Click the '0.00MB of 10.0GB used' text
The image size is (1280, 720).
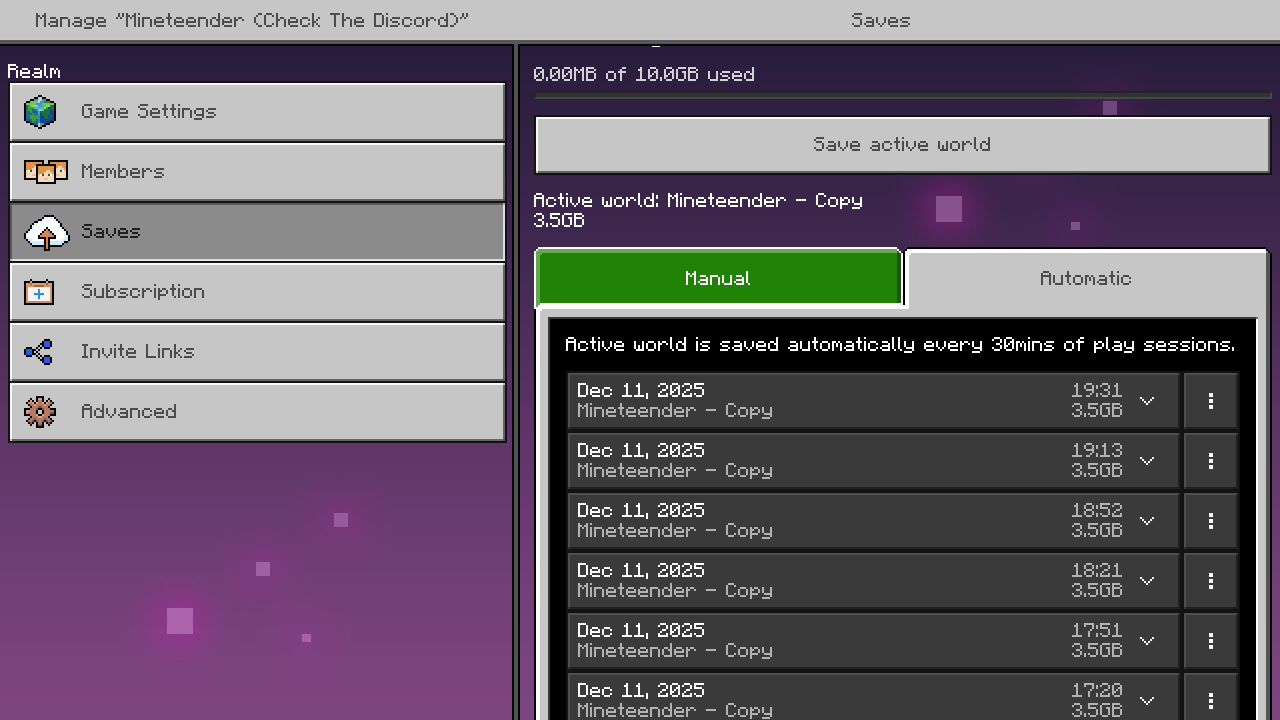[644, 75]
